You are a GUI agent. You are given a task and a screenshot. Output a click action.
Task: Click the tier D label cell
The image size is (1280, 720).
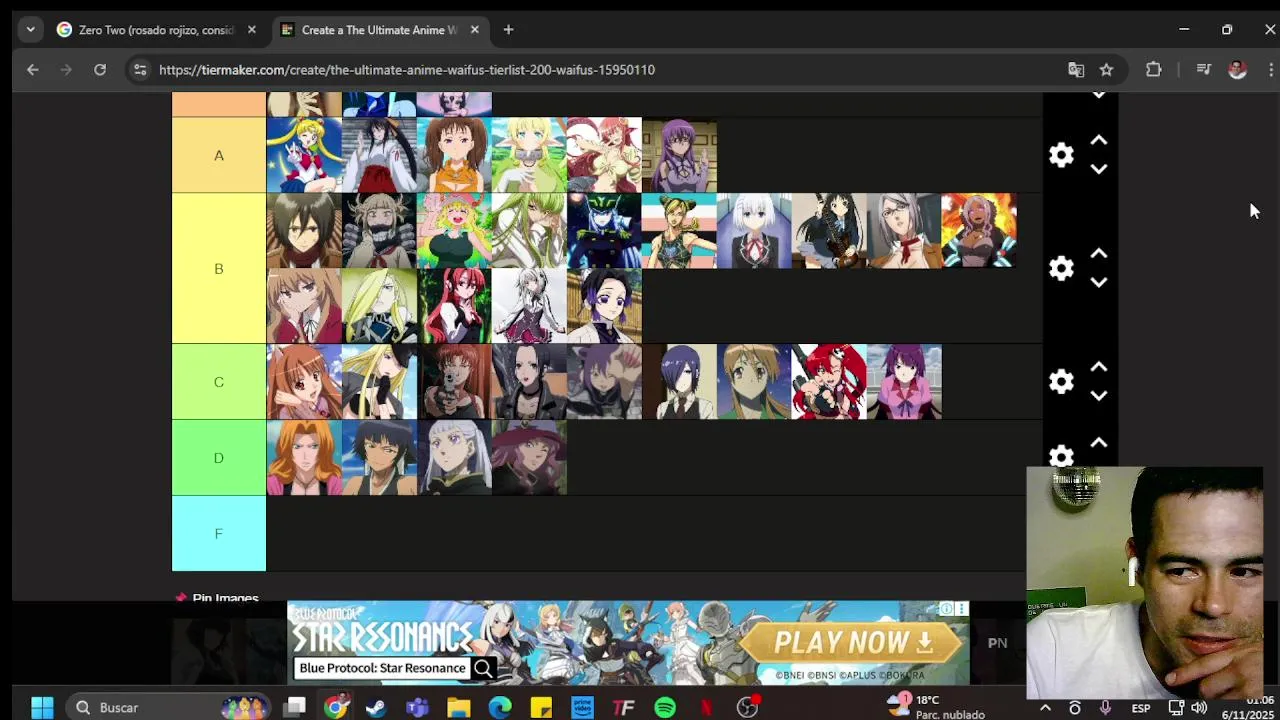[x=219, y=457]
